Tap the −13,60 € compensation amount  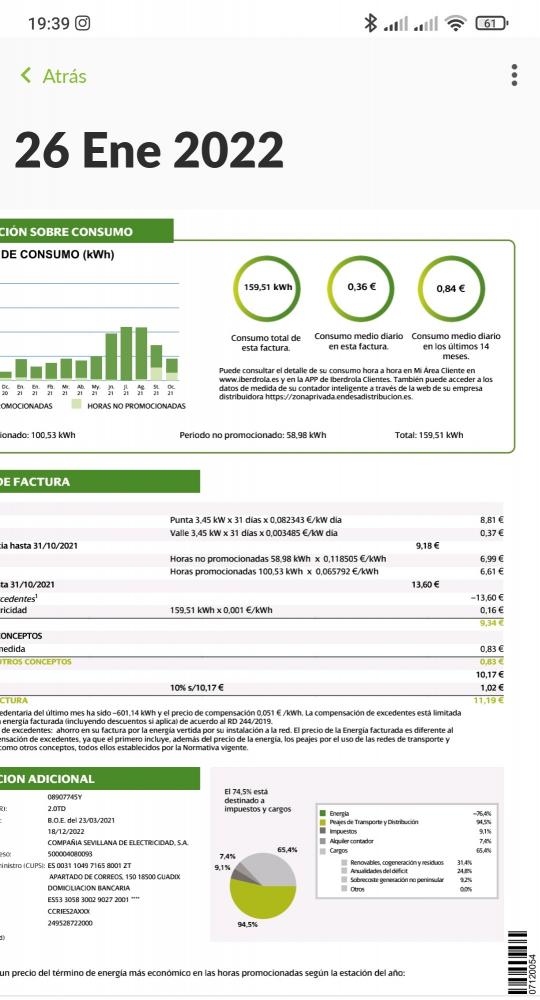point(486,598)
